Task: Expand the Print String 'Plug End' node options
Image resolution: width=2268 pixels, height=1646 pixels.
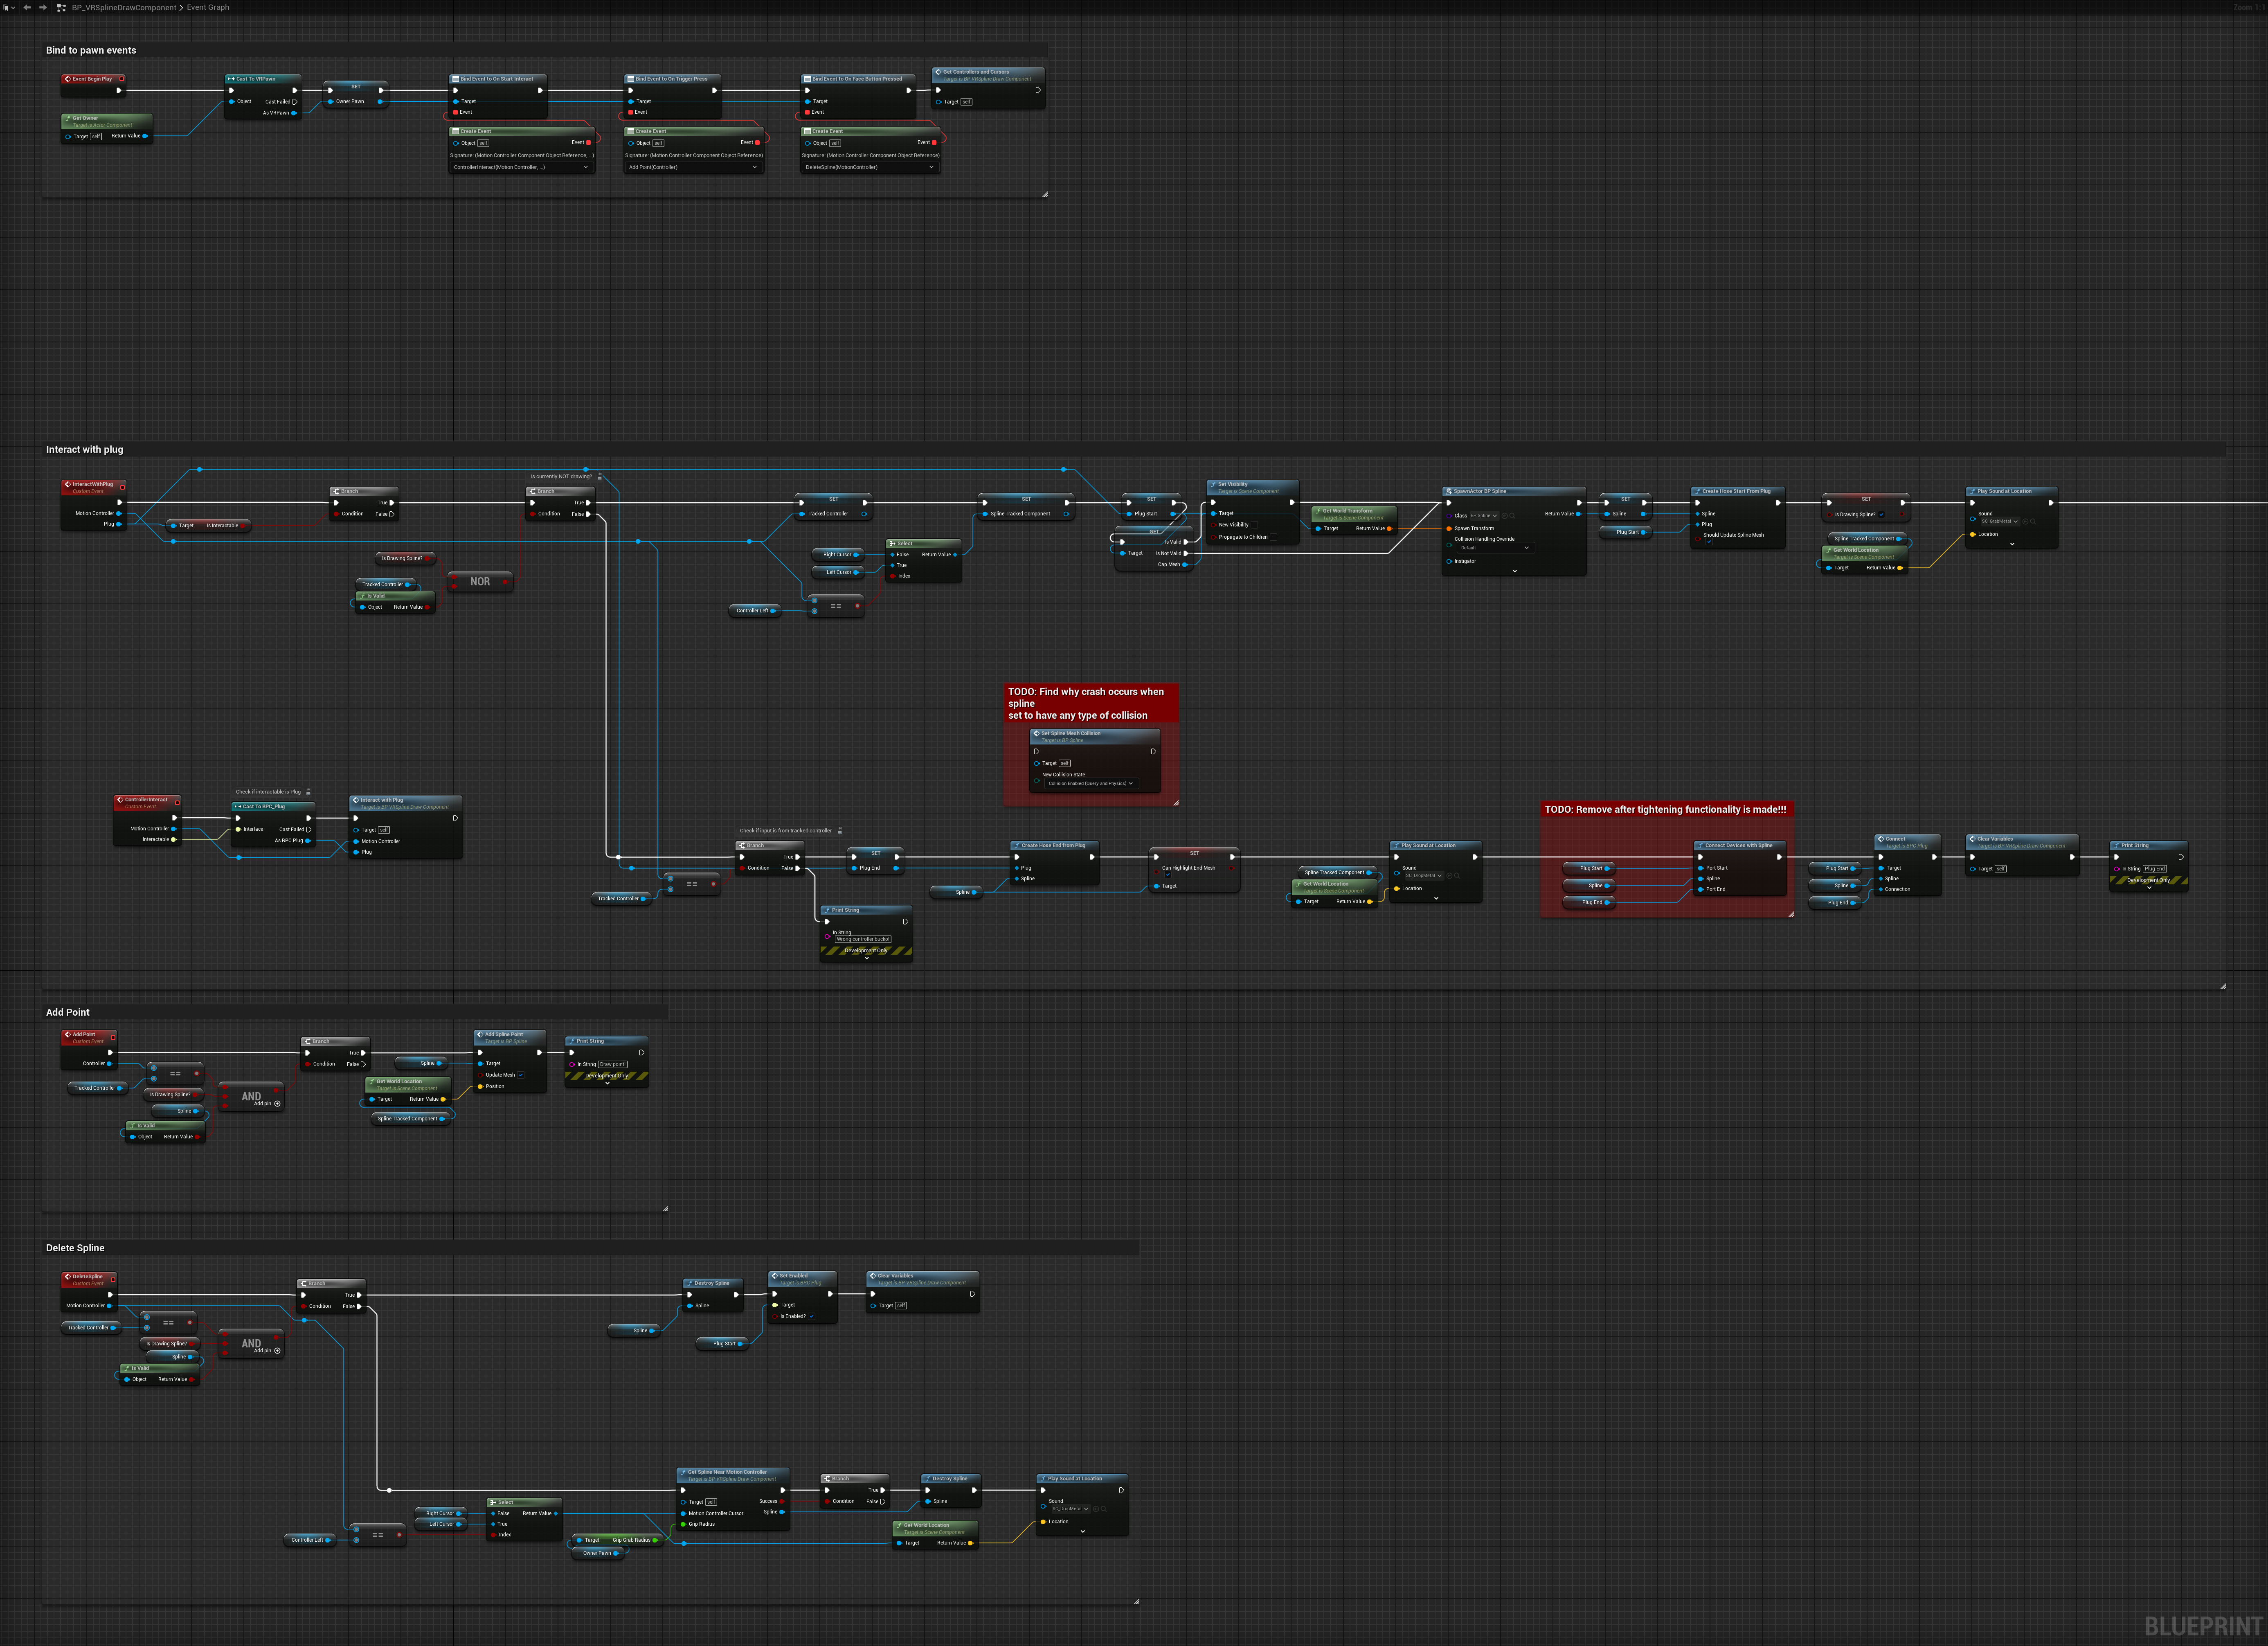Action: 2149,888
